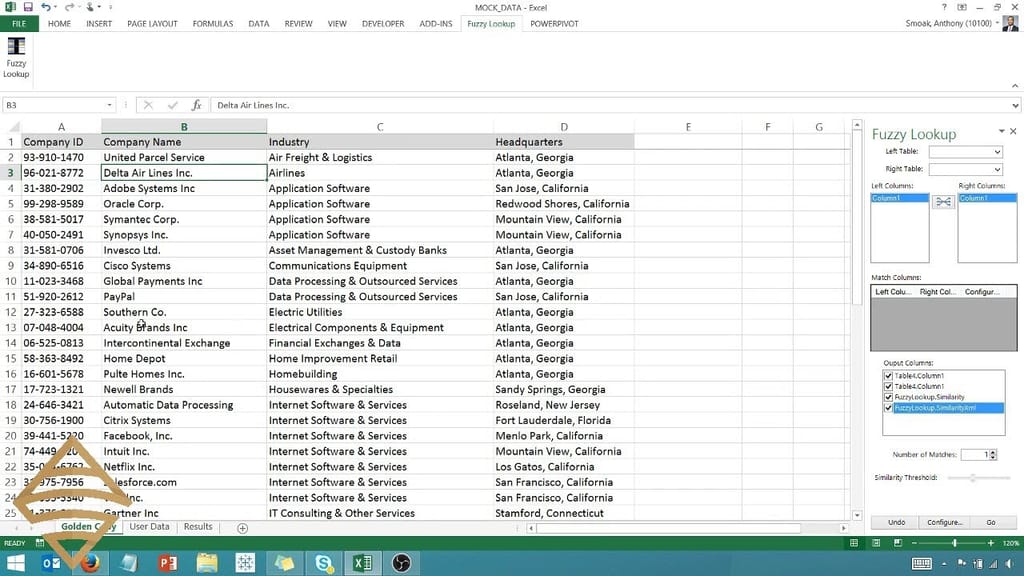1024x576 pixels.
Task: Click the Insert Function fx icon
Action: [197, 105]
